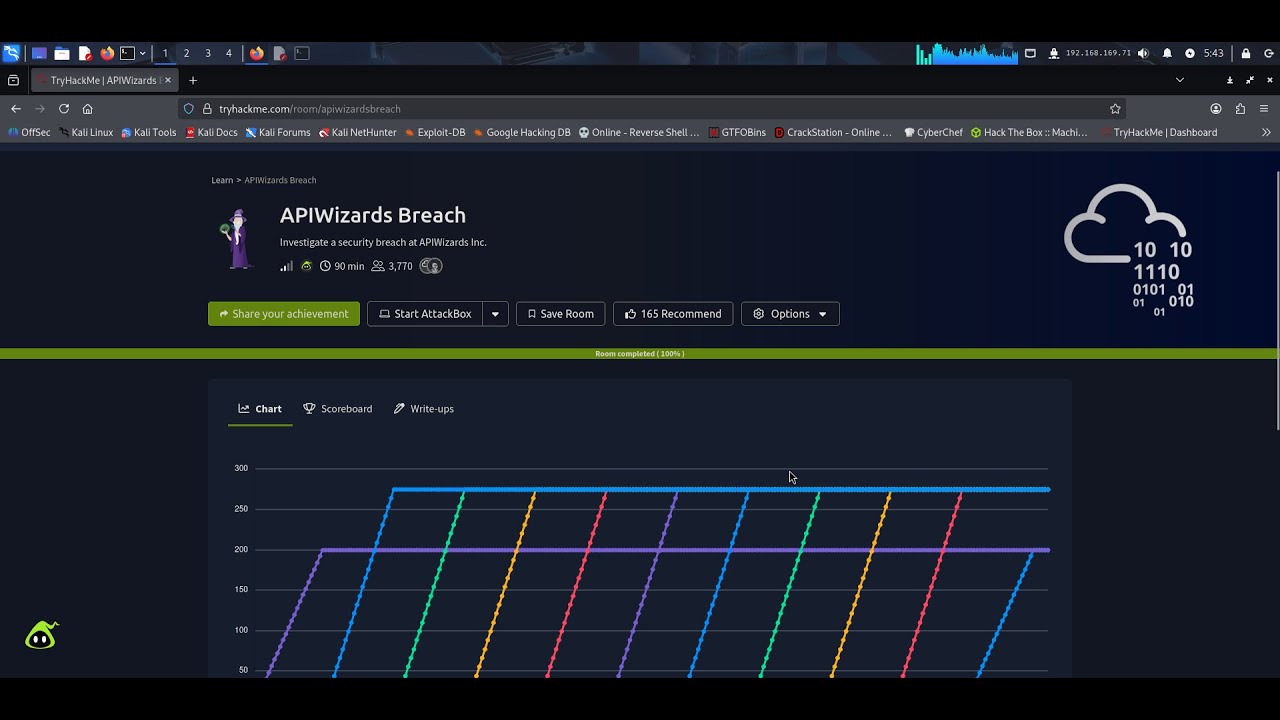Bookmark this page with the star
Screen dimensions: 1280x720
click(1115, 108)
